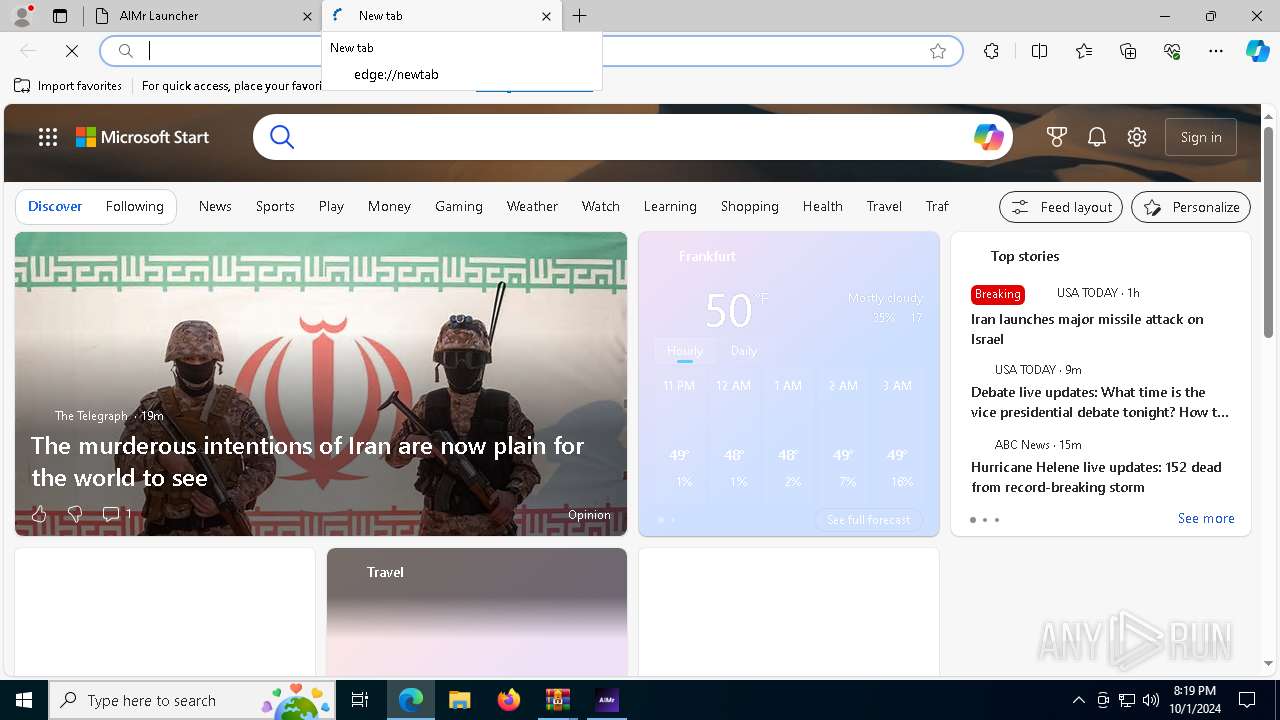Open Microsoft Start app launcher grid
Screen dimensions: 1280x720
click(x=48, y=137)
